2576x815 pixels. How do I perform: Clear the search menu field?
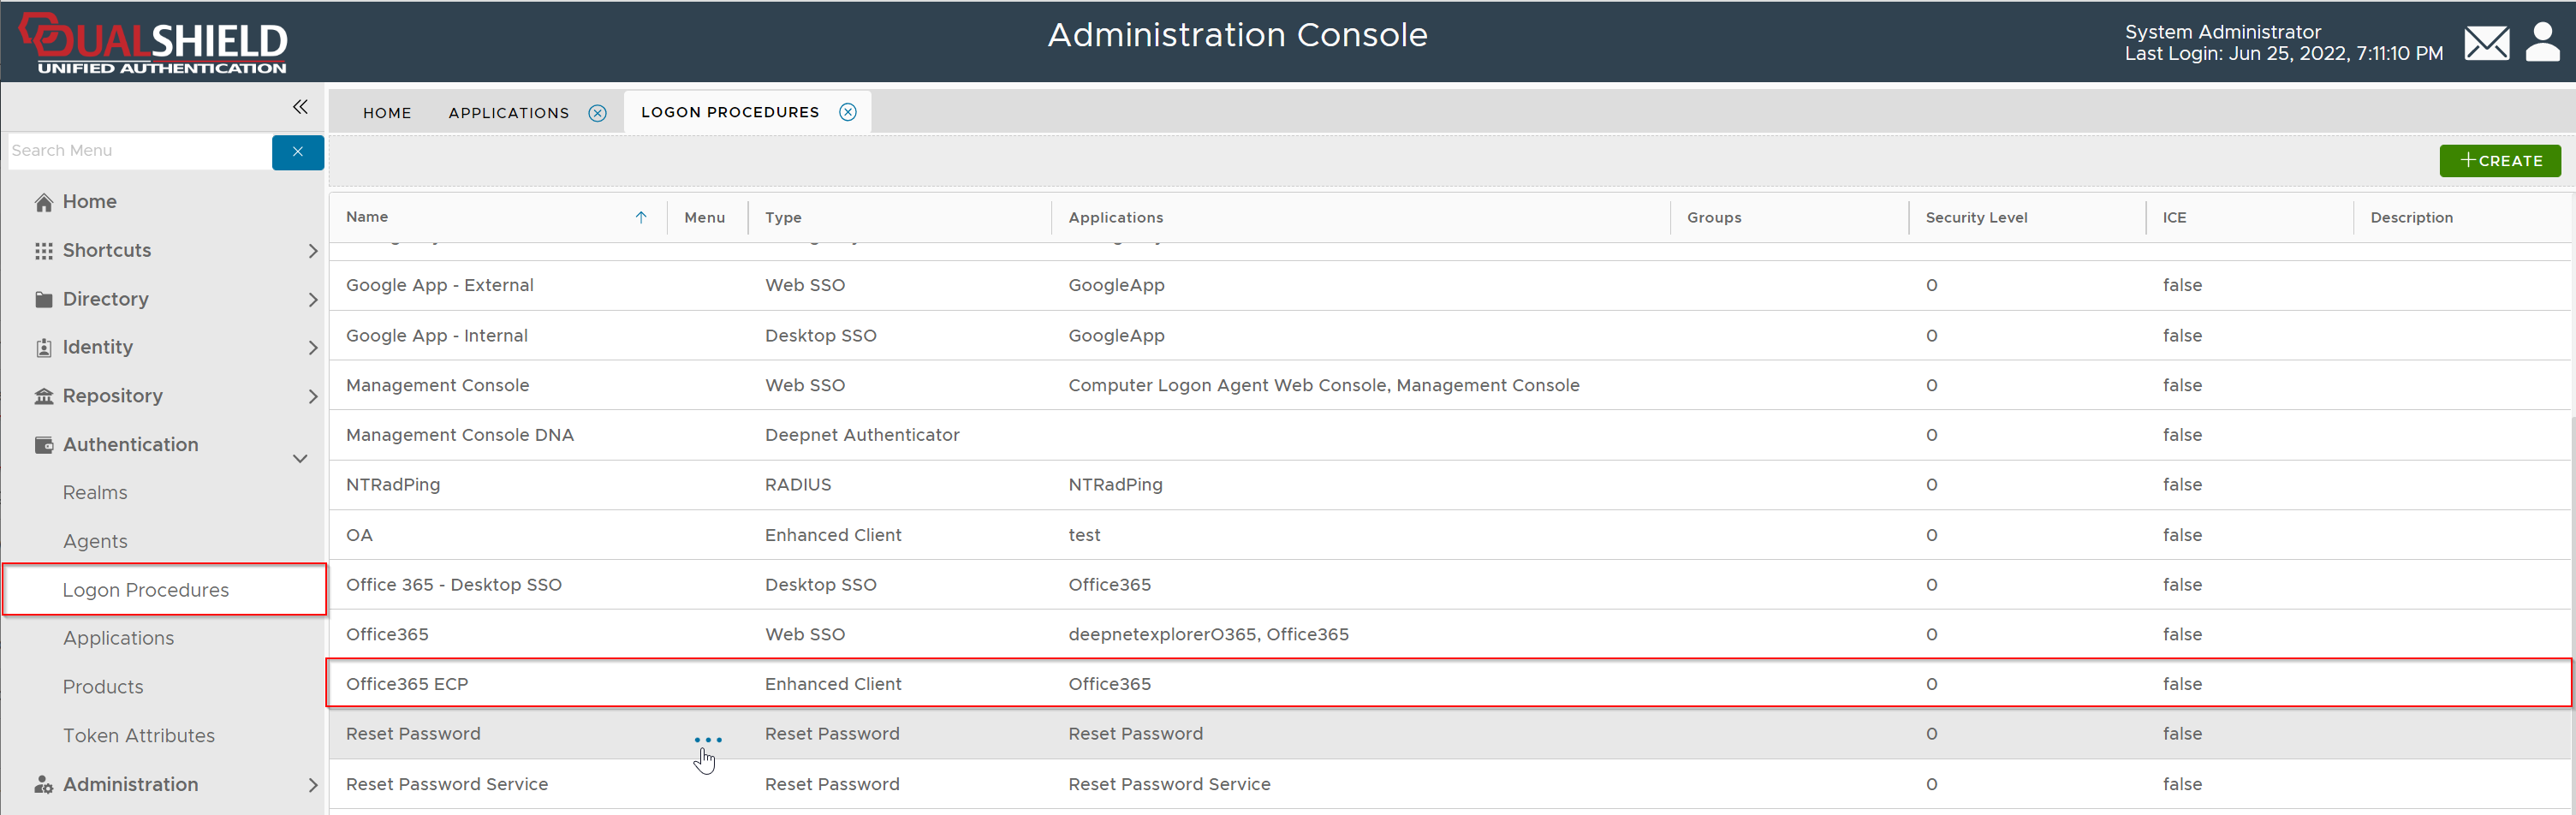[297, 152]
